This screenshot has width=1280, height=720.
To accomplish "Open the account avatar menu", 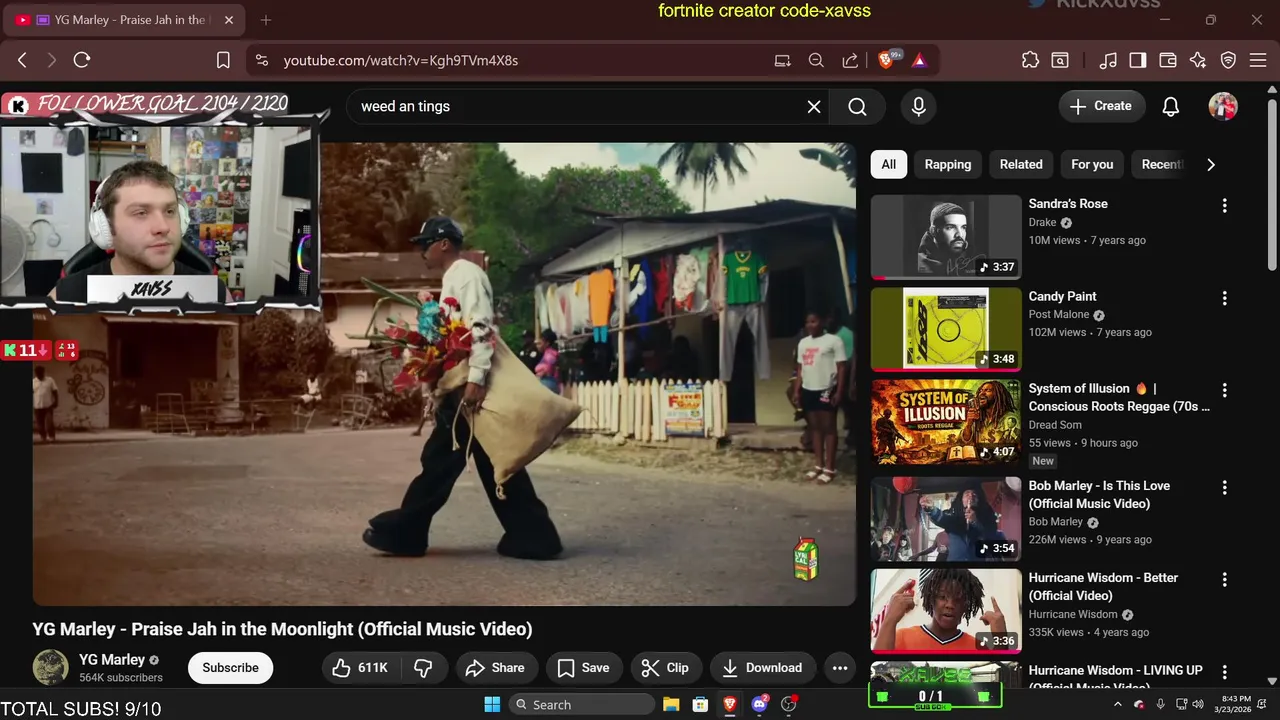I will (1223, 106).
